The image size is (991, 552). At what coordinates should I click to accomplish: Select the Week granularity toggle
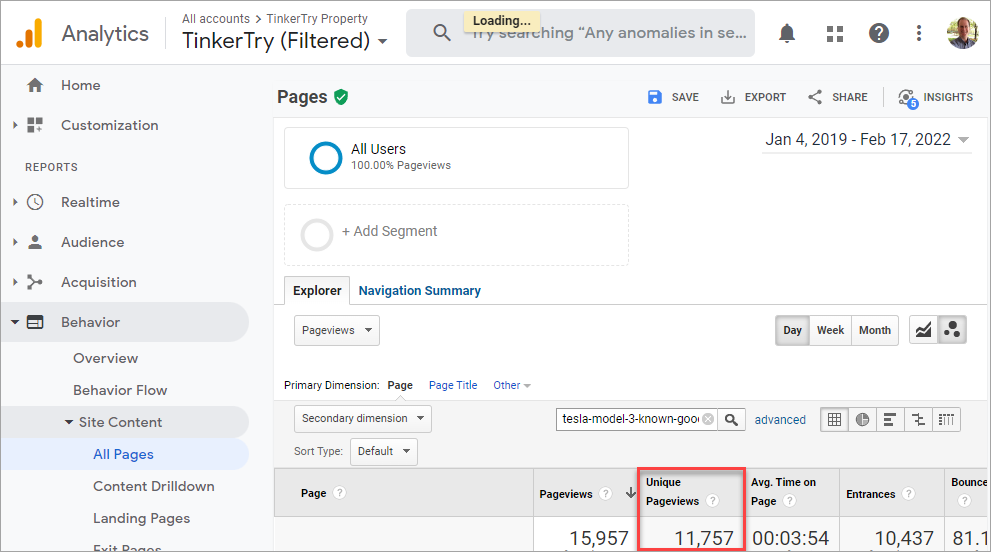click(x=830, y=330)
